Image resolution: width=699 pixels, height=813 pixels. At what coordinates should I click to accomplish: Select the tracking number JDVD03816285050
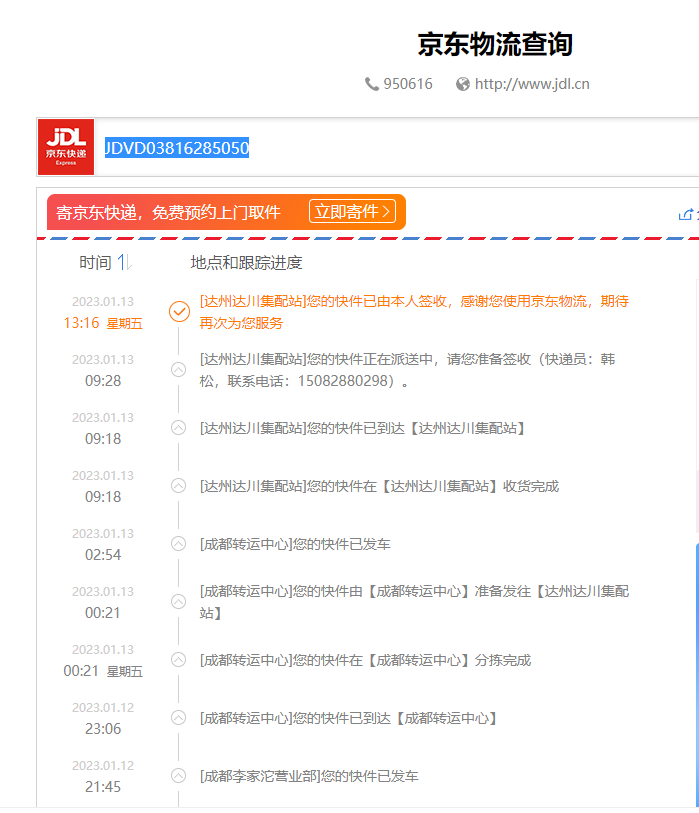[x=177, y=148]
